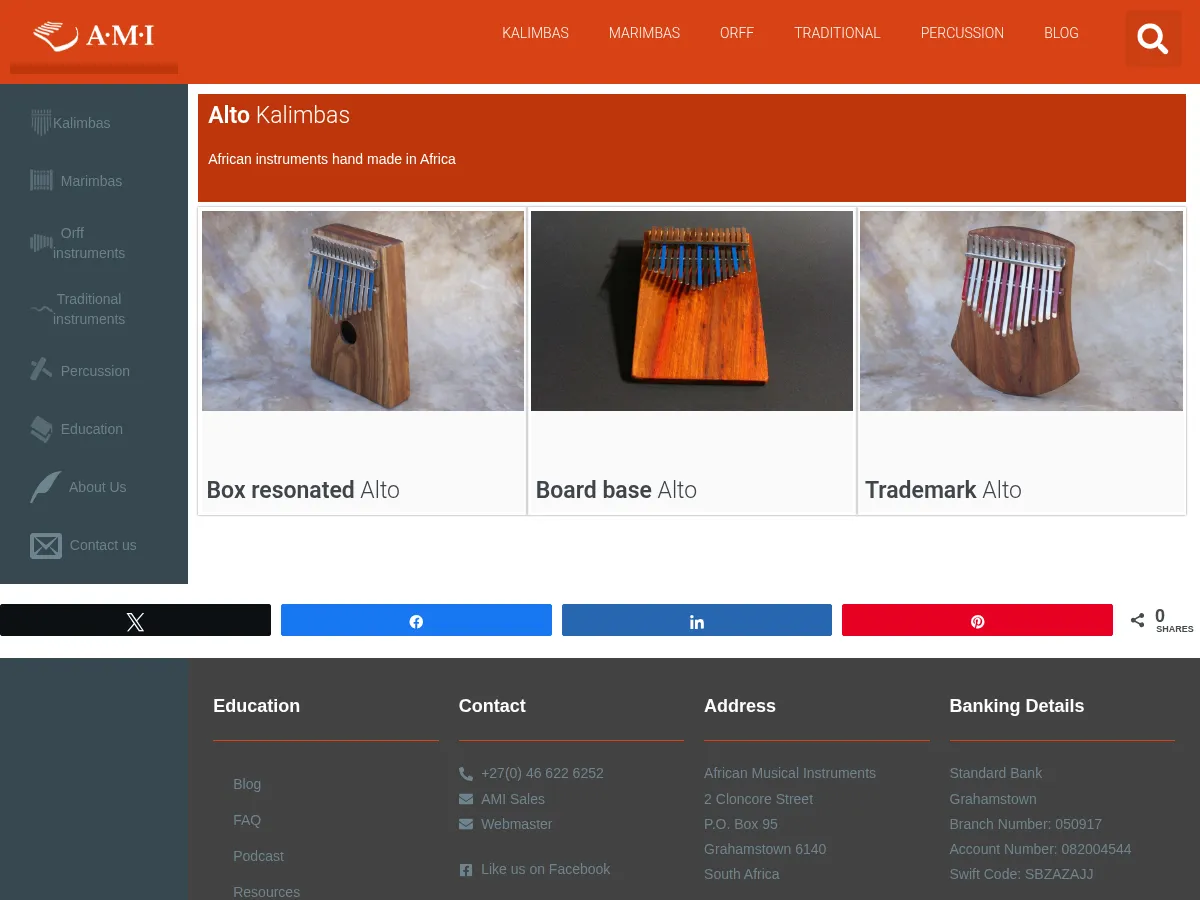Open the Orff top menu item

(737, 33)
